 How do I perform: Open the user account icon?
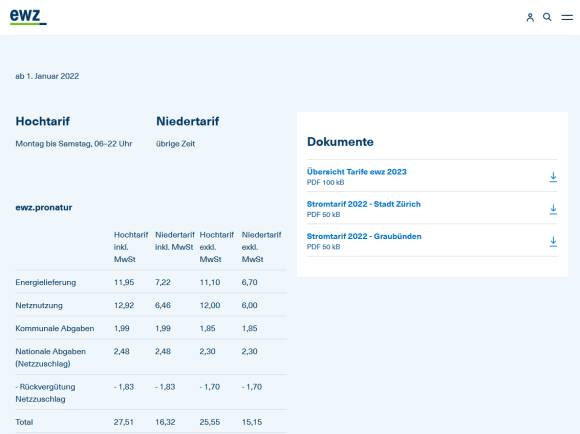(530, 17)
